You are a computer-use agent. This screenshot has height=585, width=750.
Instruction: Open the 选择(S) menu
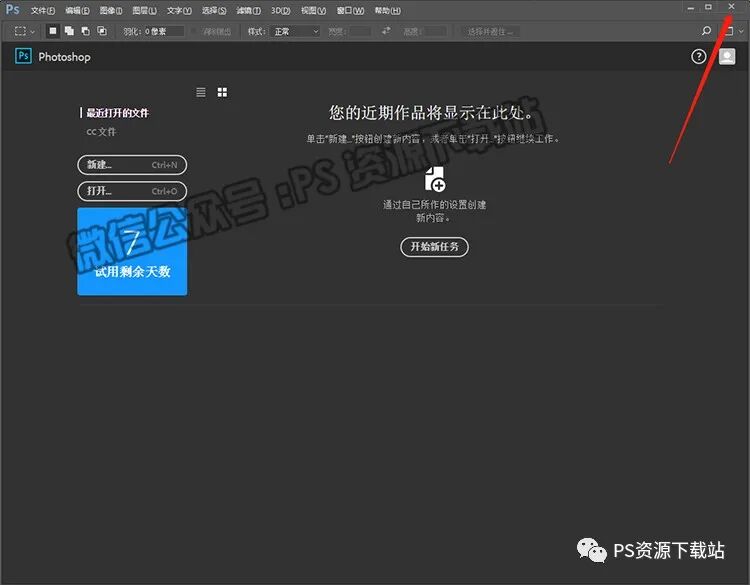[213, 10]
